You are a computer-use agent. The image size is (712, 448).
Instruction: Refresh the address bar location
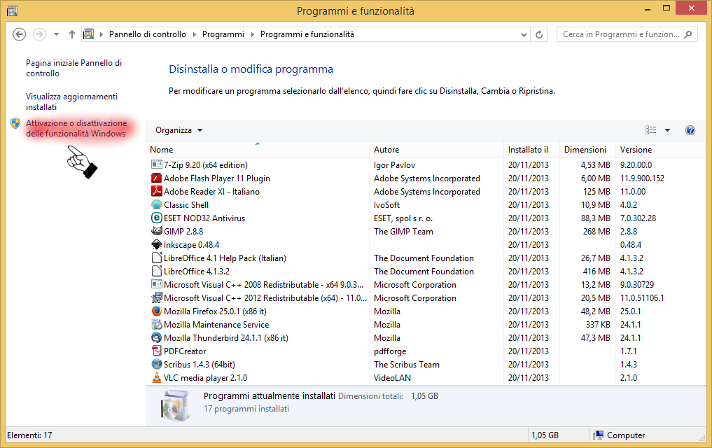[539, 34]
